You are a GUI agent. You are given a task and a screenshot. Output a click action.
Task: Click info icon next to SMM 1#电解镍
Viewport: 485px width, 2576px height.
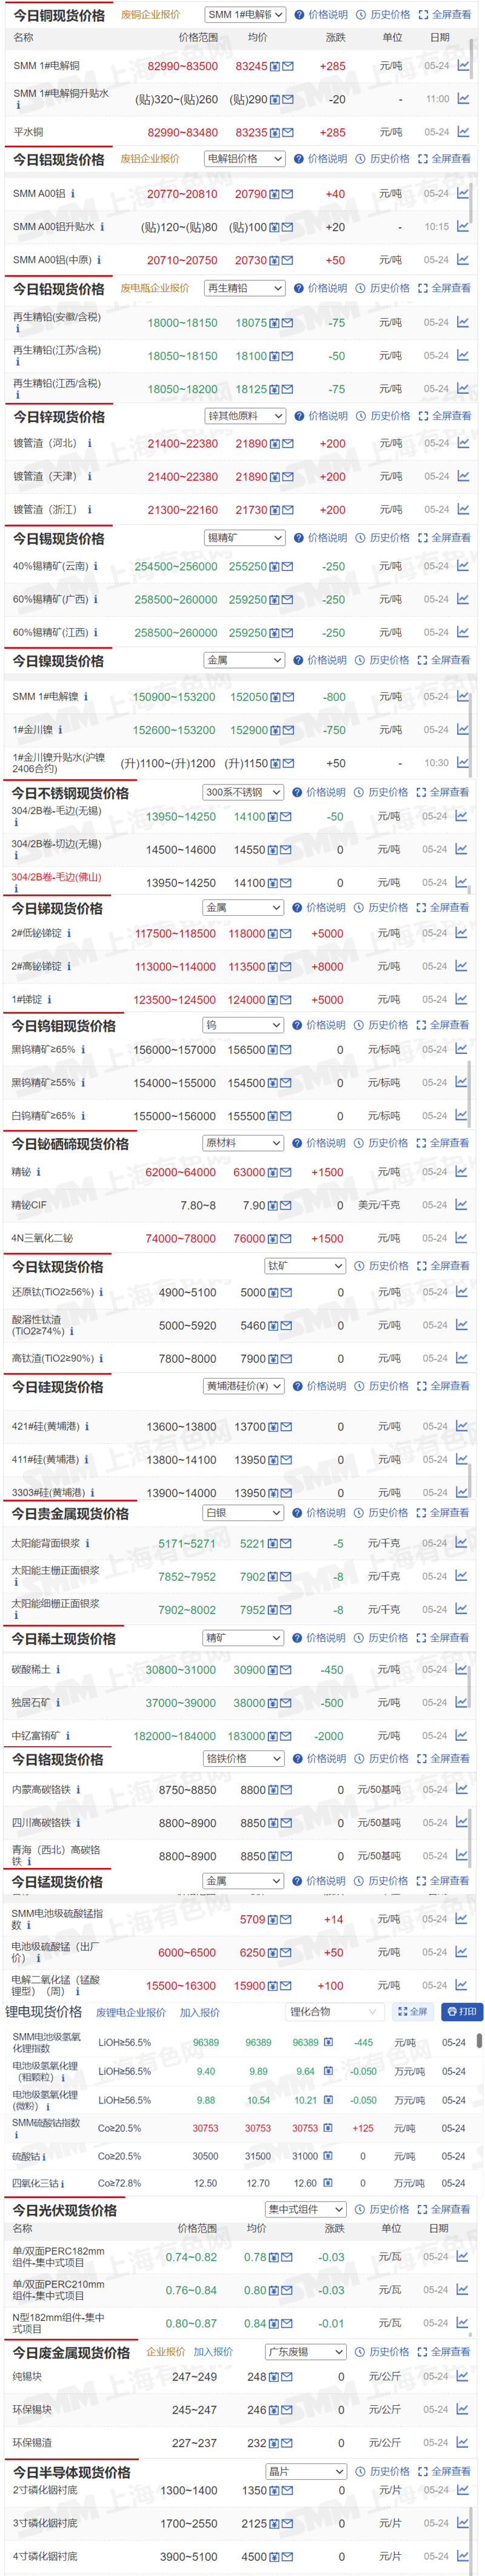(x=86, y=697)
